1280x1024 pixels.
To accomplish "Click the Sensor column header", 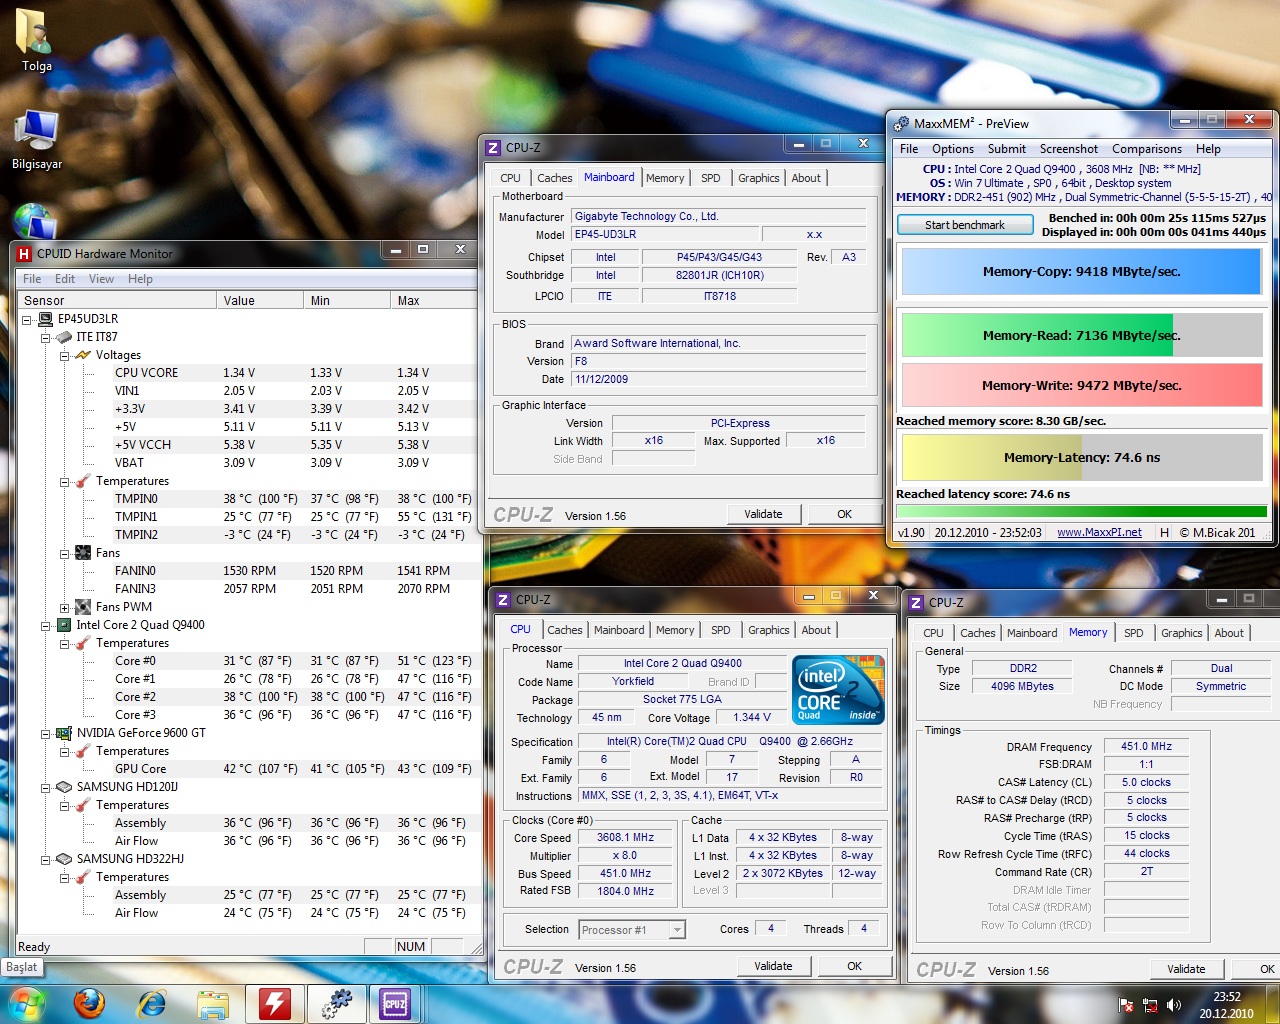I will pos(118,301).
